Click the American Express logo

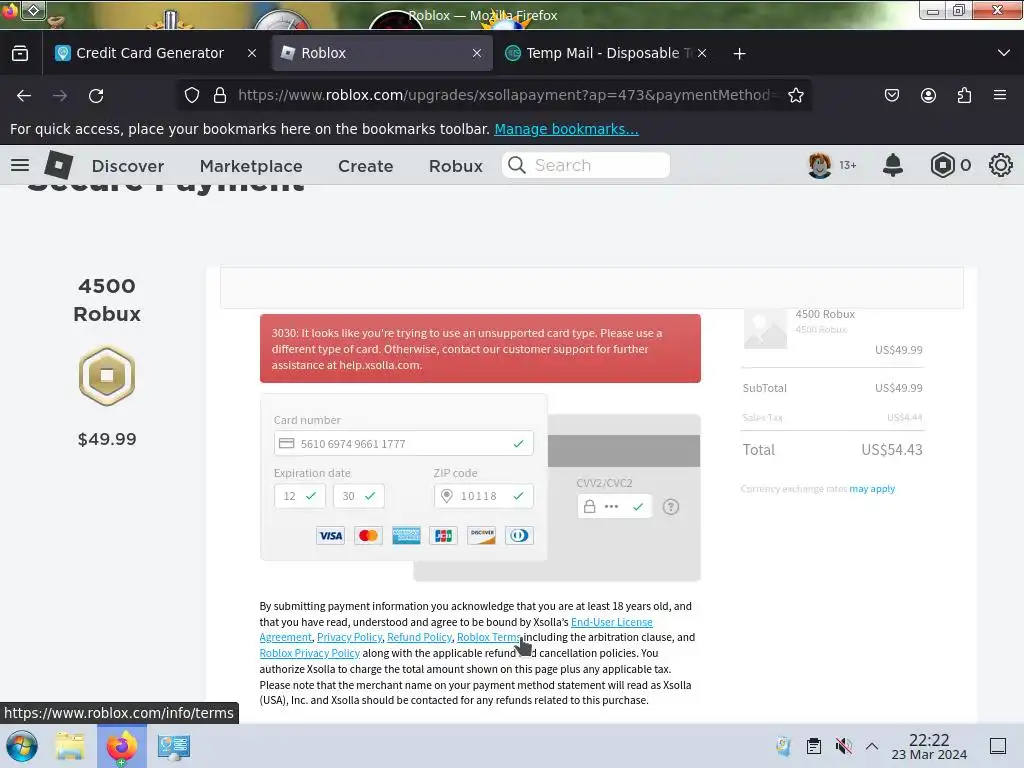(x=406, y=536)
